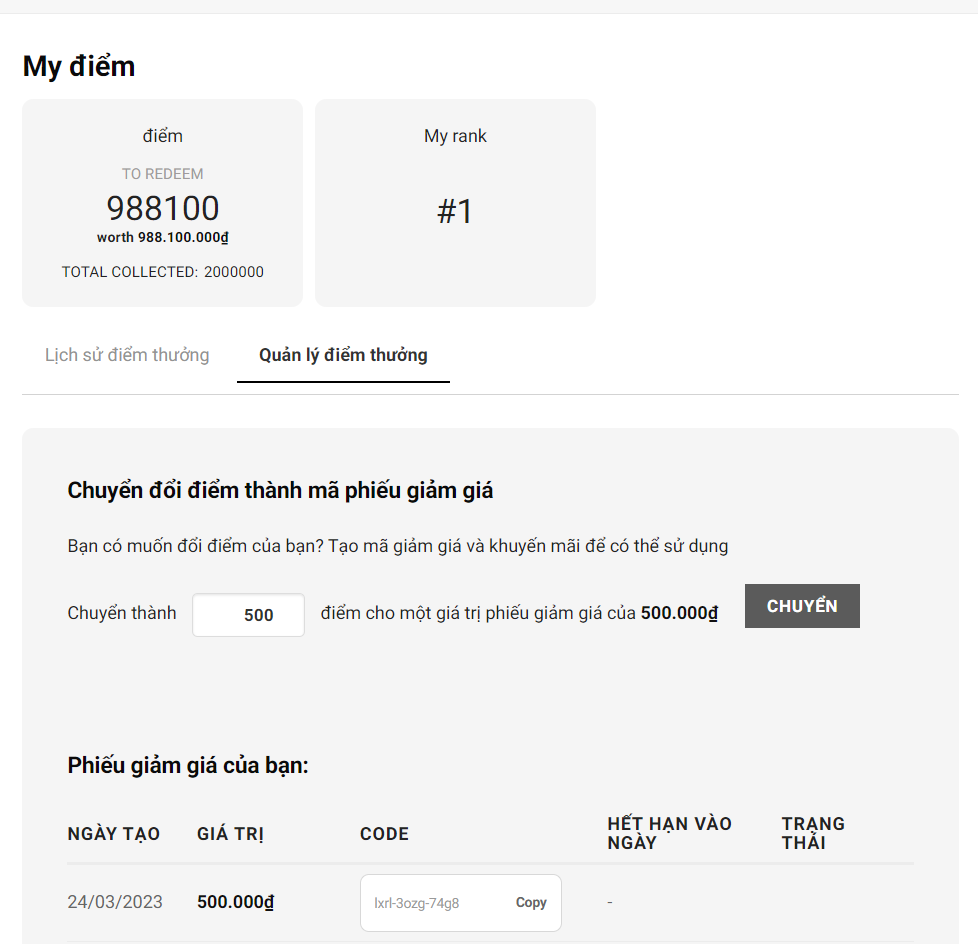Viewport: 978px width, 944px height.
Task: Click the TRẠNG THÁI column header
Action: point(813,833)
